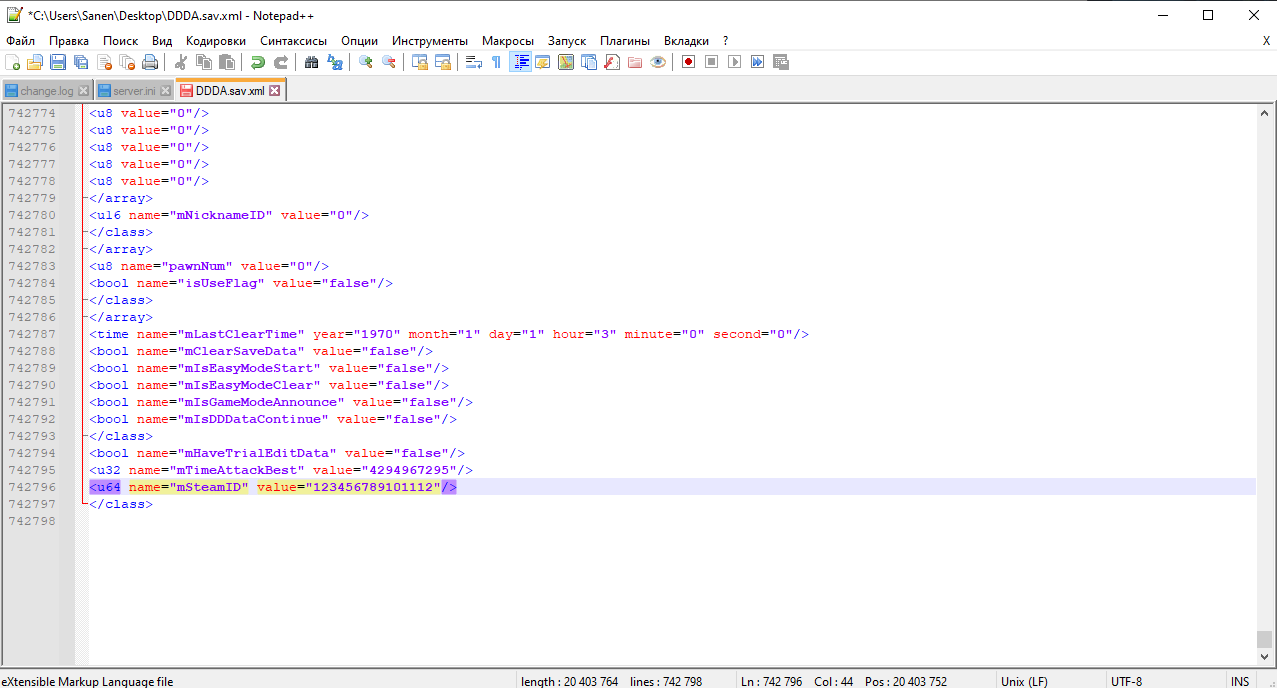Open the Кодировки menu

click(x=216, y=41)
